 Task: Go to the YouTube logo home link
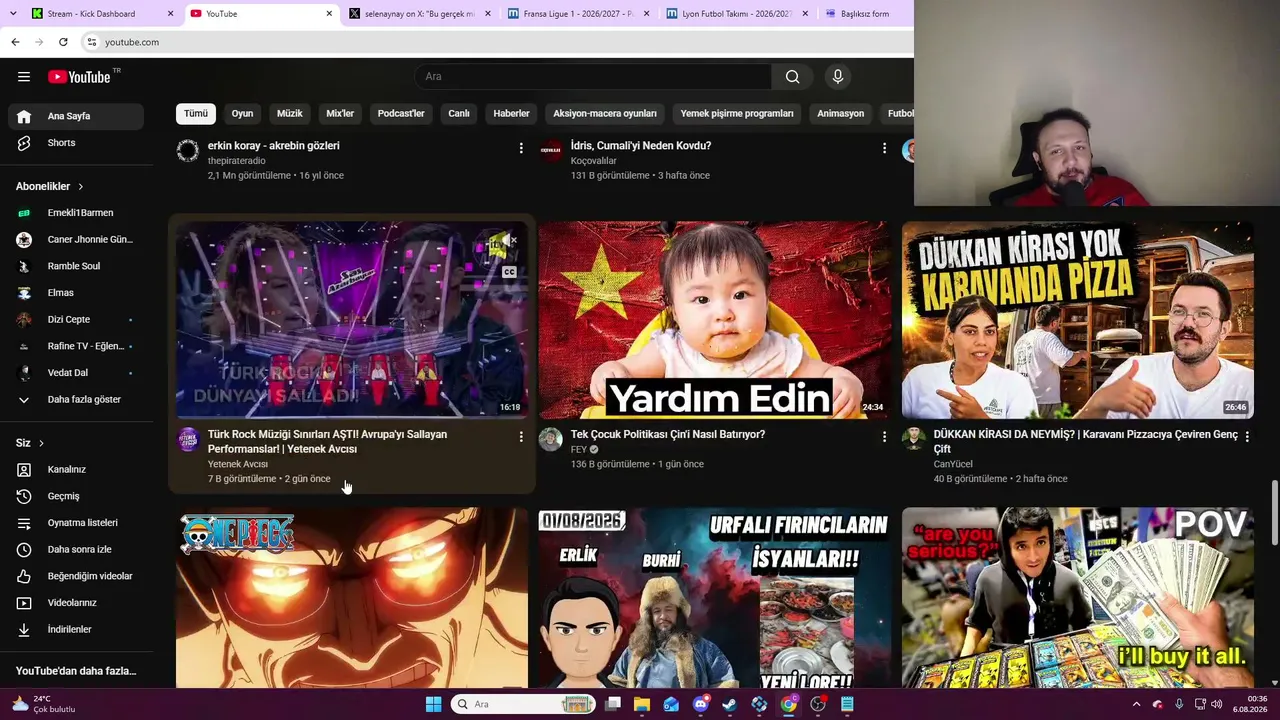pos(79,77)
